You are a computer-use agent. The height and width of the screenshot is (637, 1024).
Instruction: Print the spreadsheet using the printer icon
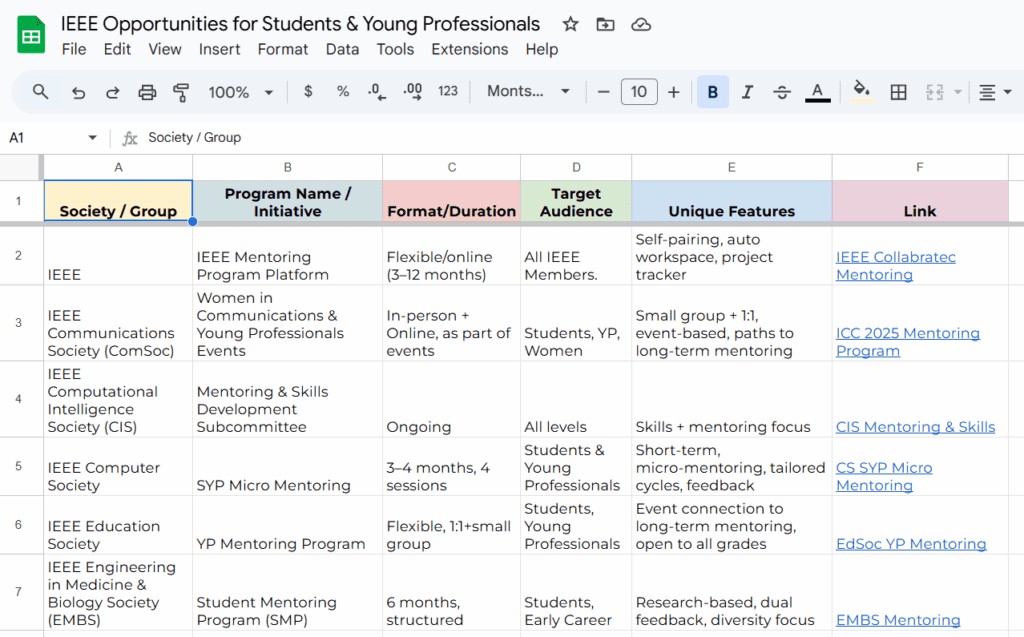(x=147, y=92)
